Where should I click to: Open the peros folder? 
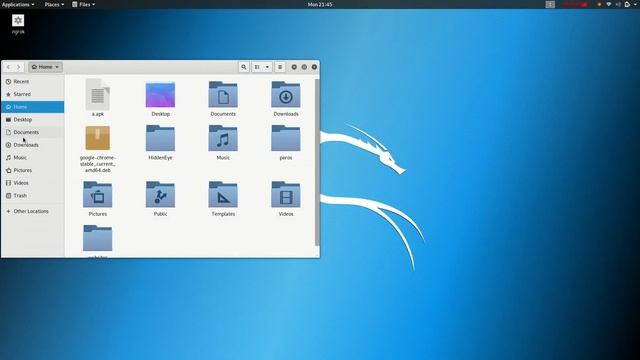[x=286, y=138]
